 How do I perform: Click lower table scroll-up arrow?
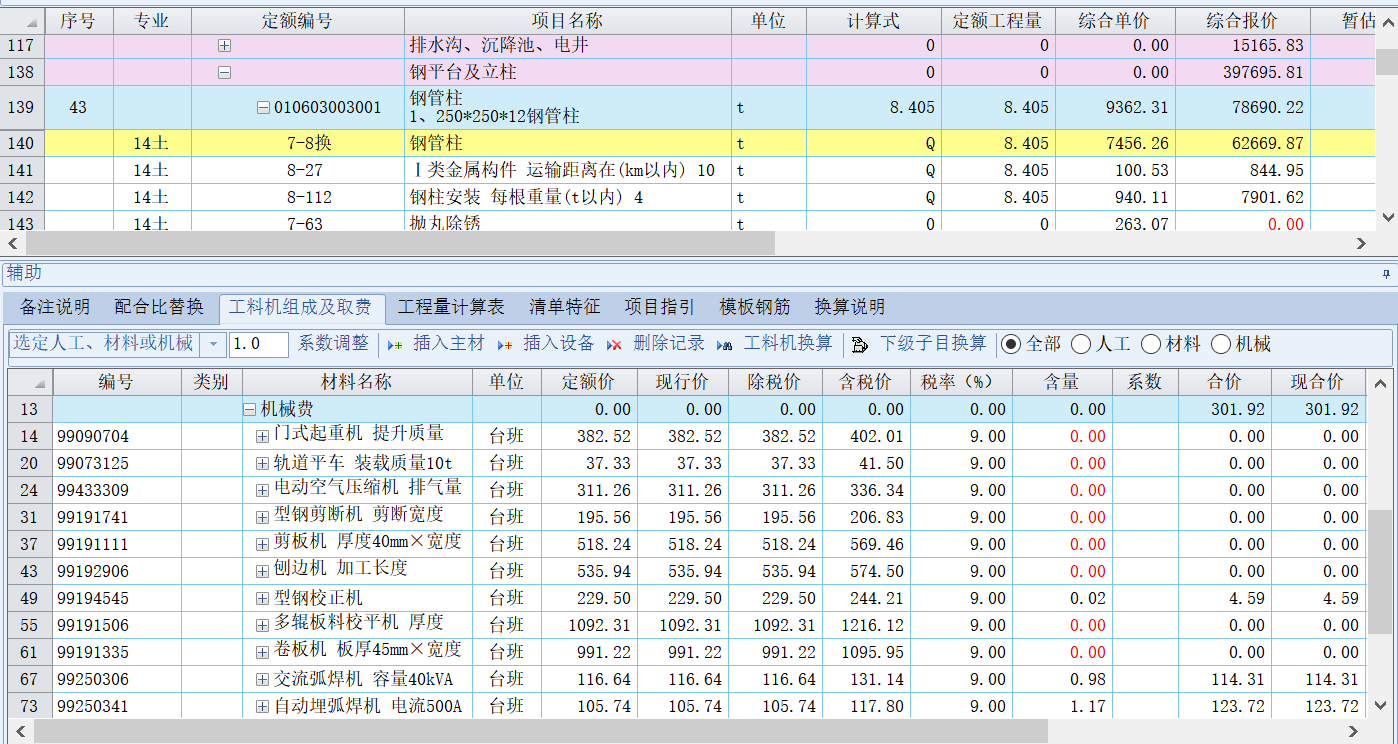coord(1379,382)
